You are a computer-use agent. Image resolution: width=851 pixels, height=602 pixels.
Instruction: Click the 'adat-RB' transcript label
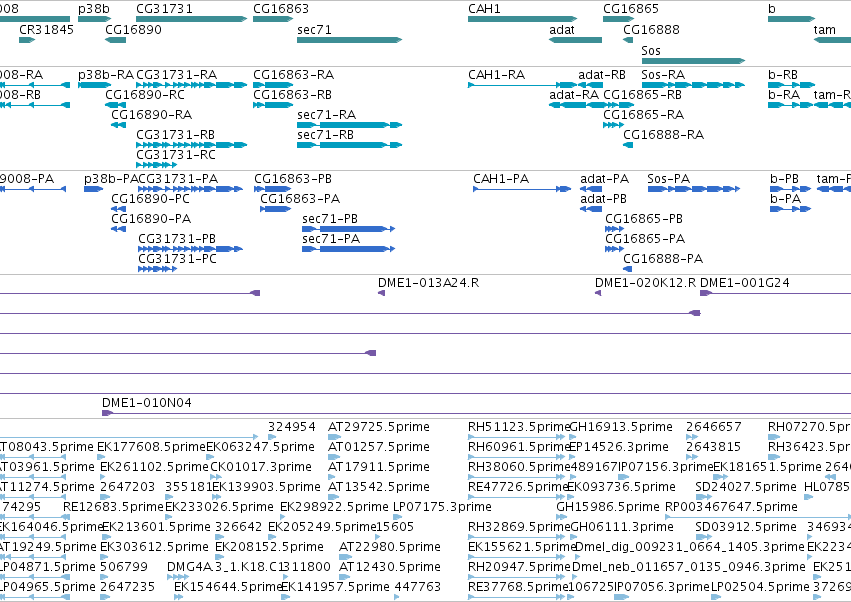point(602,75)
